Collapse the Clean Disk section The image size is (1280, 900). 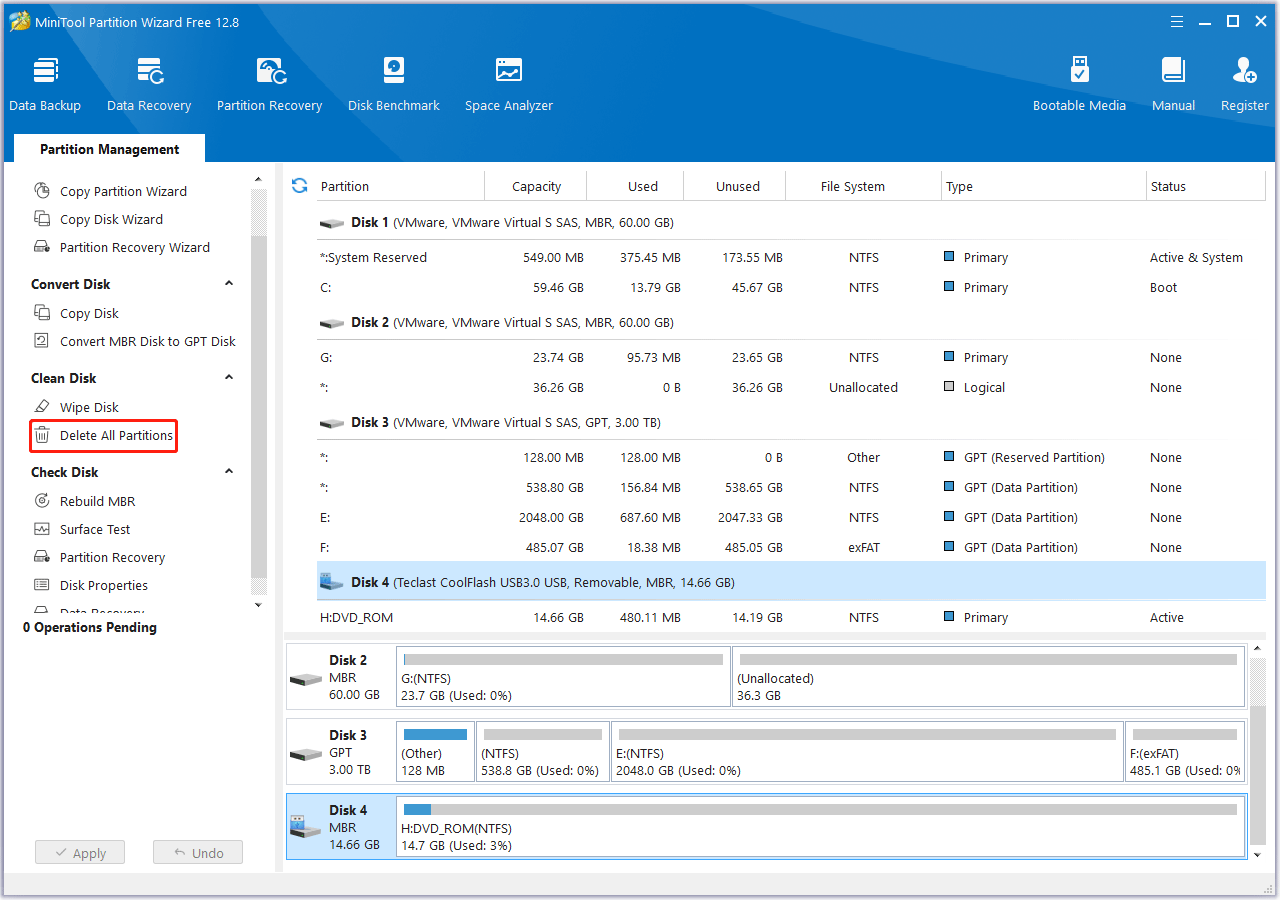(x=229, y=377)
